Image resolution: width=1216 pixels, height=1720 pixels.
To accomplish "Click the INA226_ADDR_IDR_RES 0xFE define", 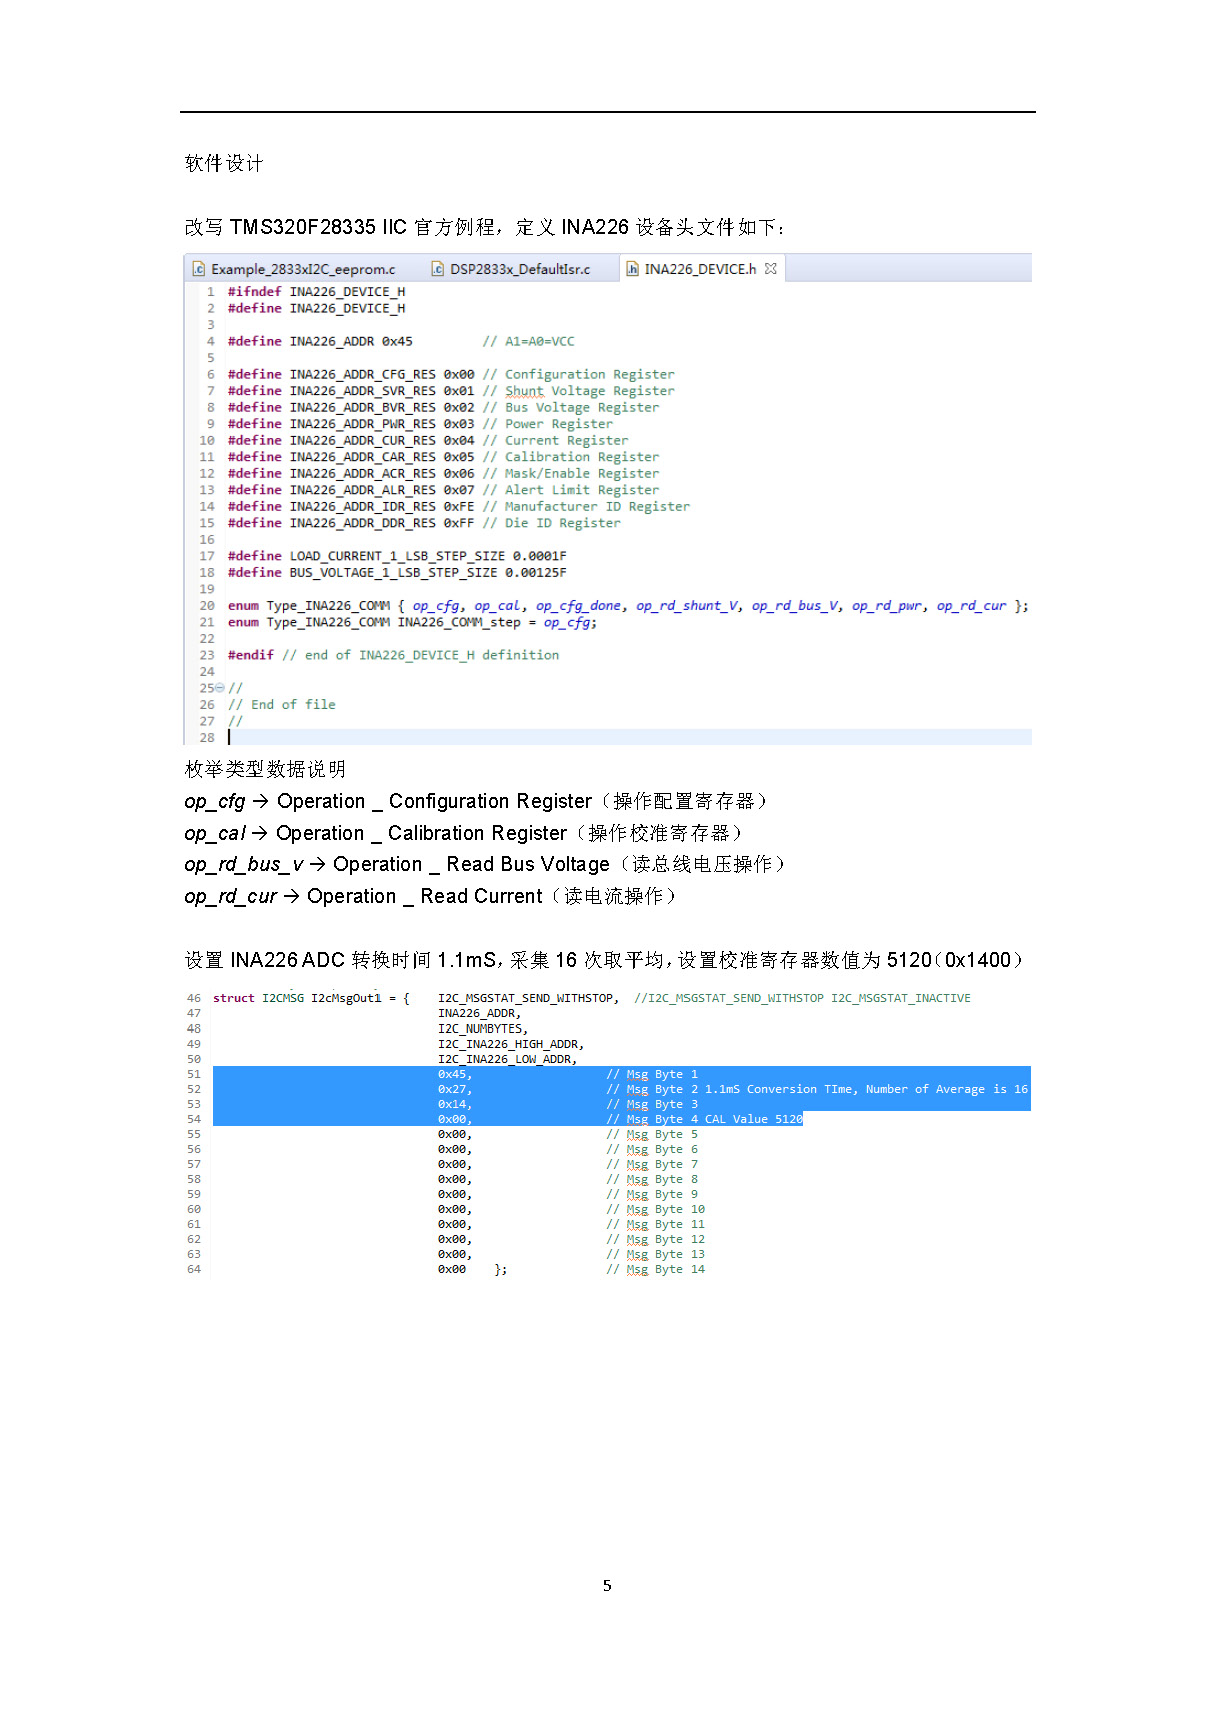I will (458, 506).
